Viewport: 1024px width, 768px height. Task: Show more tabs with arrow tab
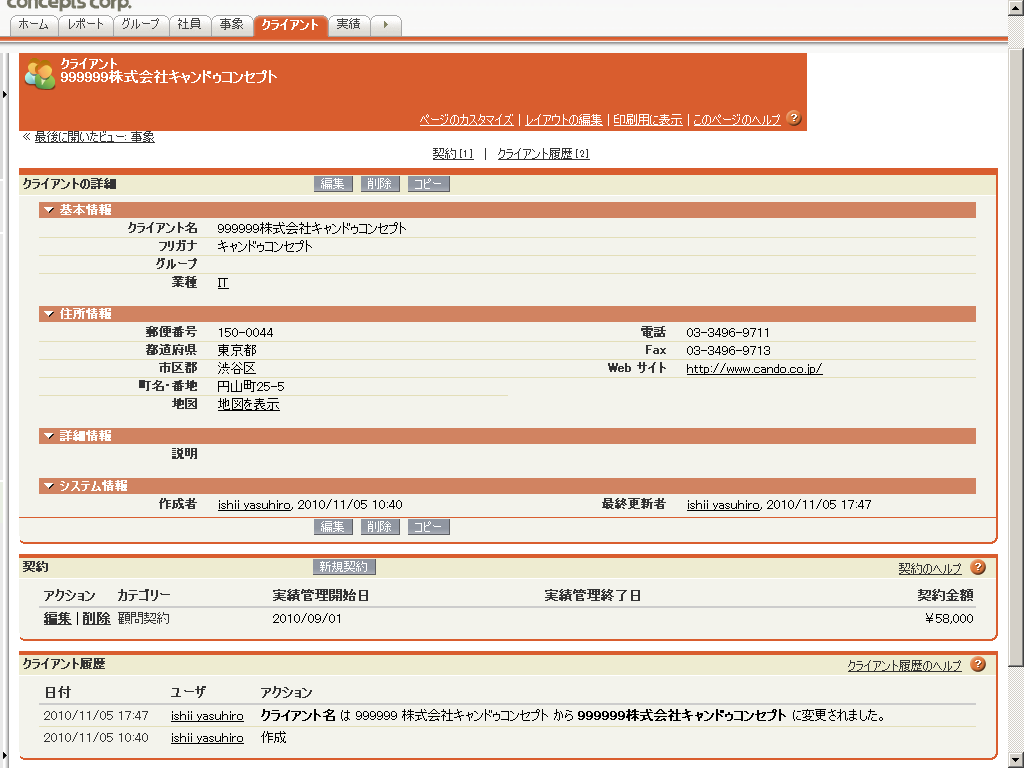pos(386,25)
